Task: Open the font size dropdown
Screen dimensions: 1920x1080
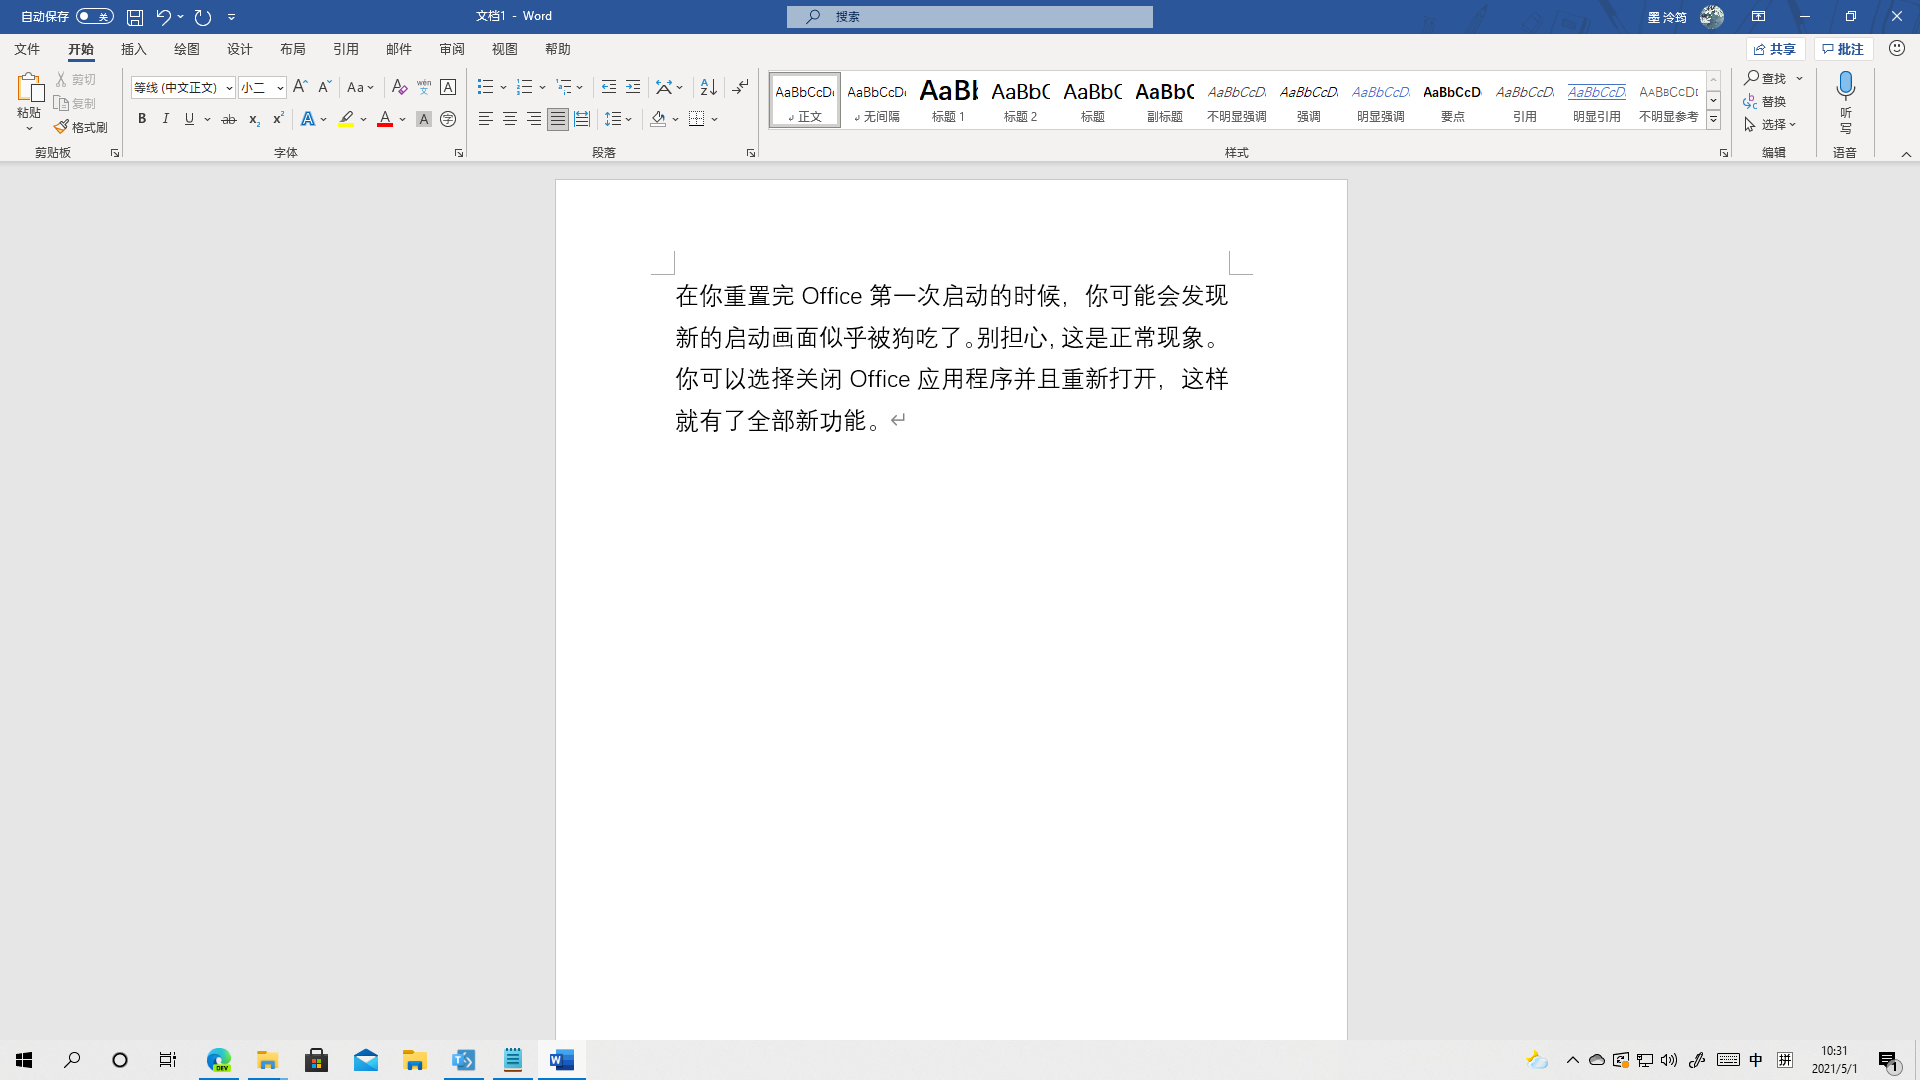Action: pyautogui.click(x=280, y=88)
